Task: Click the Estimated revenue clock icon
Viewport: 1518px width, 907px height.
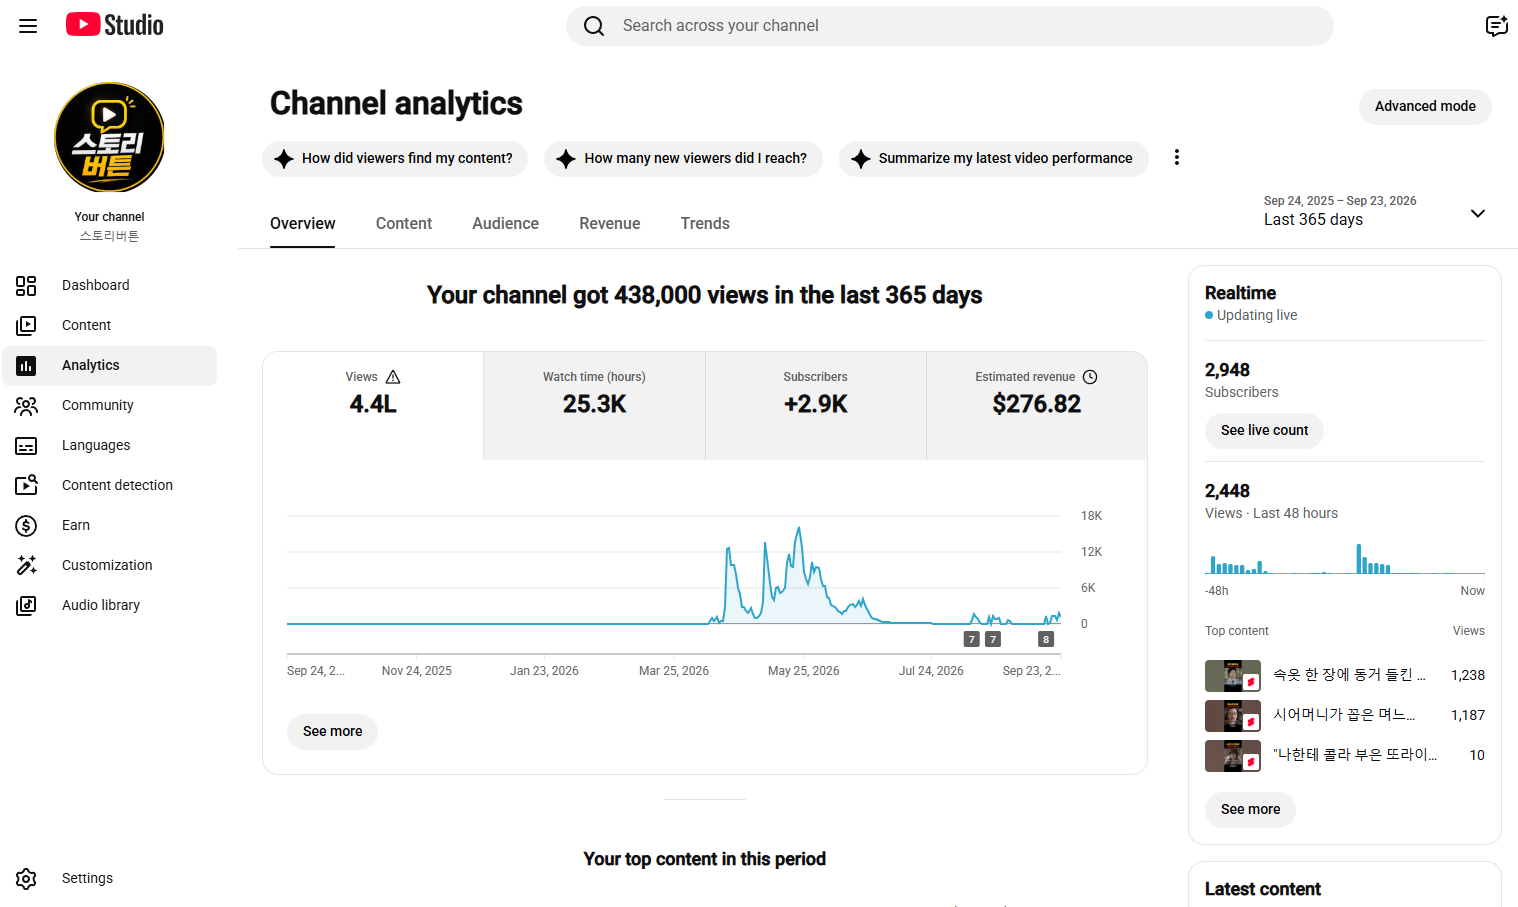Action: (1090, 377)
